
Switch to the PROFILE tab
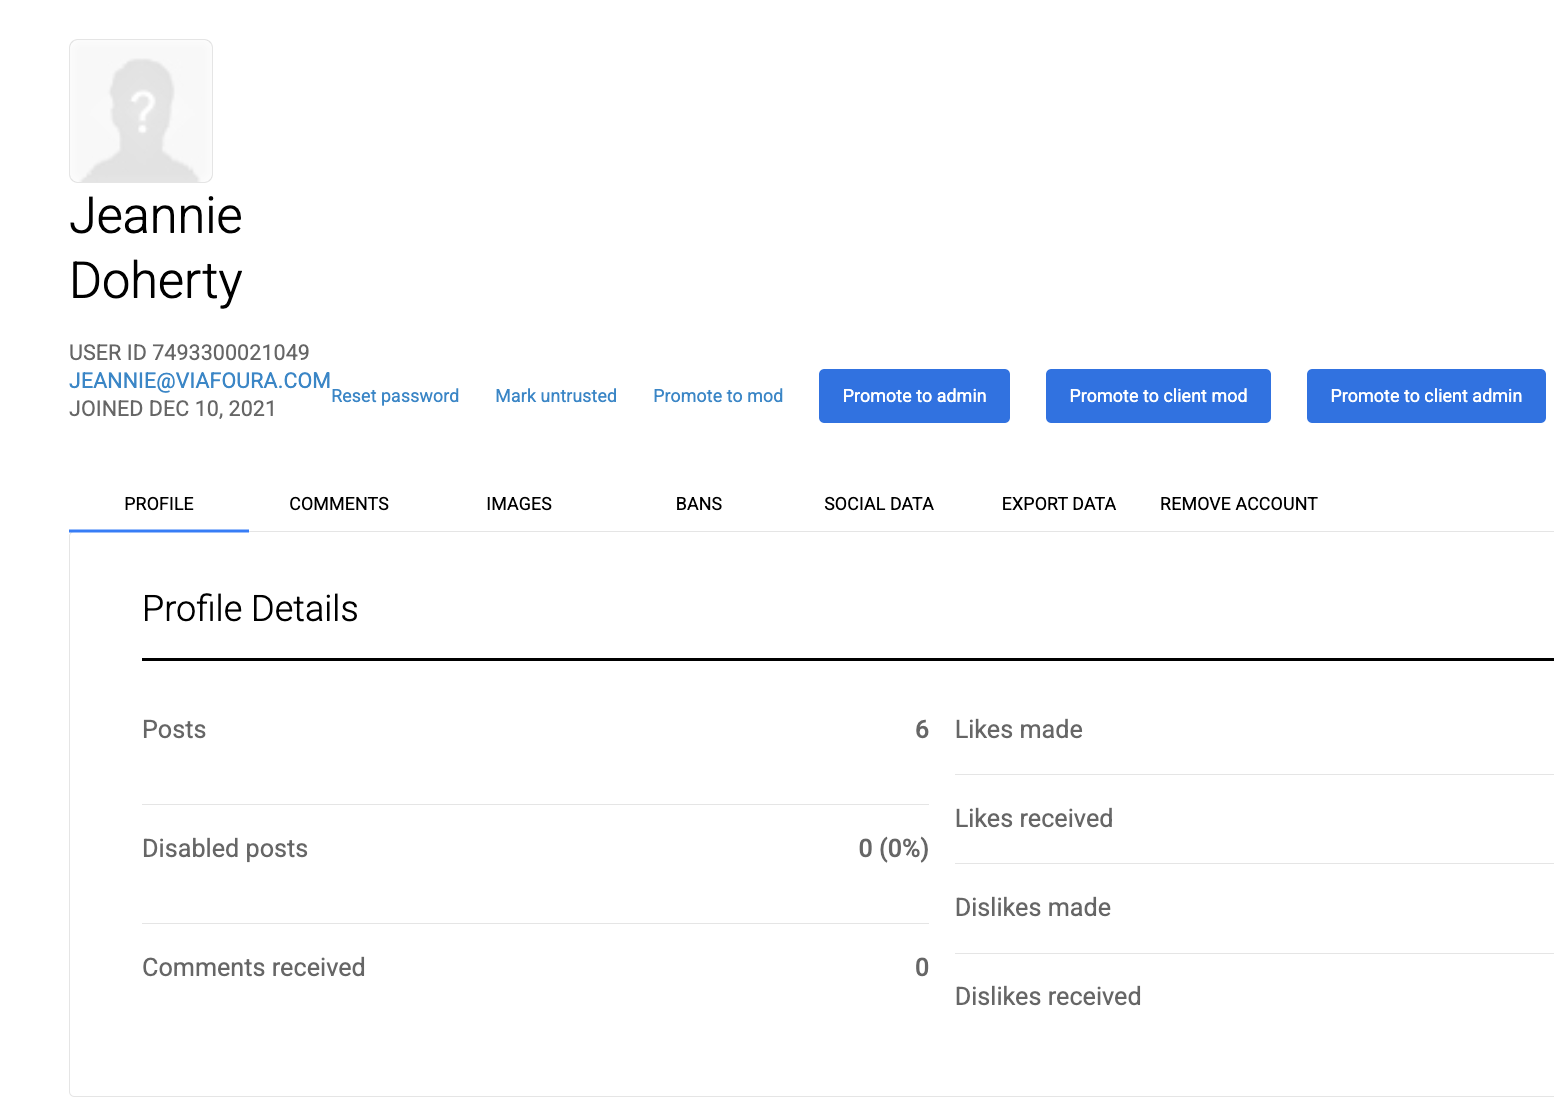tap(159, 504)
